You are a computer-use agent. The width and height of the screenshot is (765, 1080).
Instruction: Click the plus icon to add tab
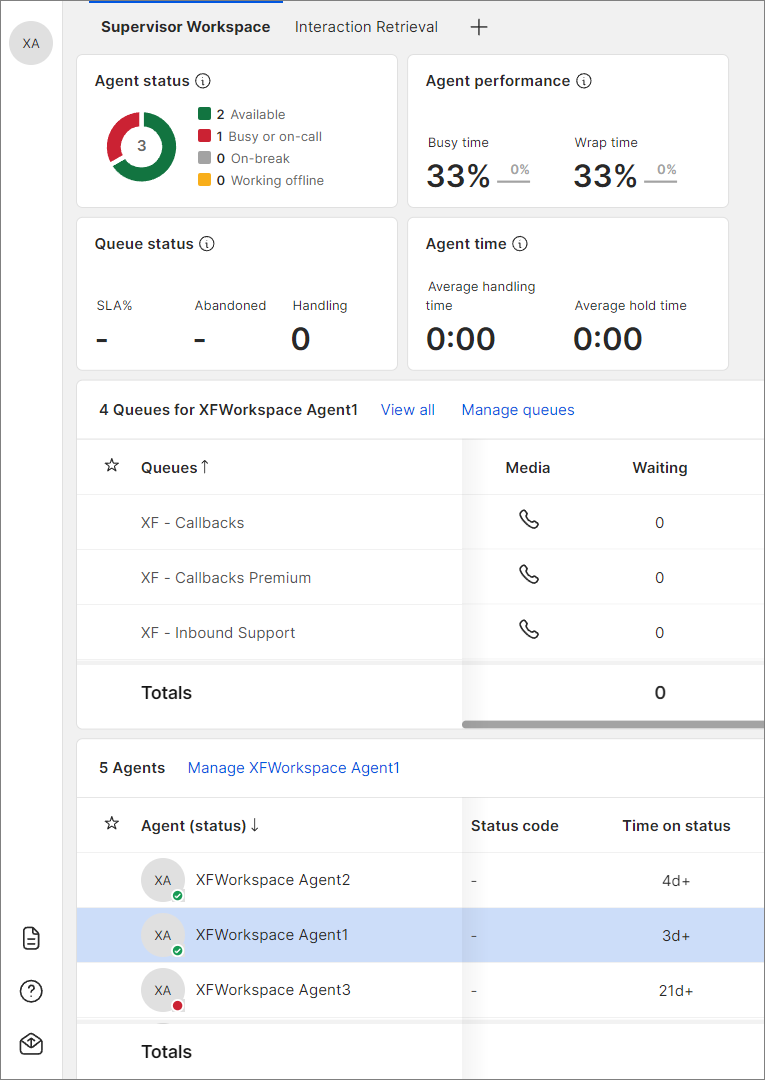pos(479,27)
